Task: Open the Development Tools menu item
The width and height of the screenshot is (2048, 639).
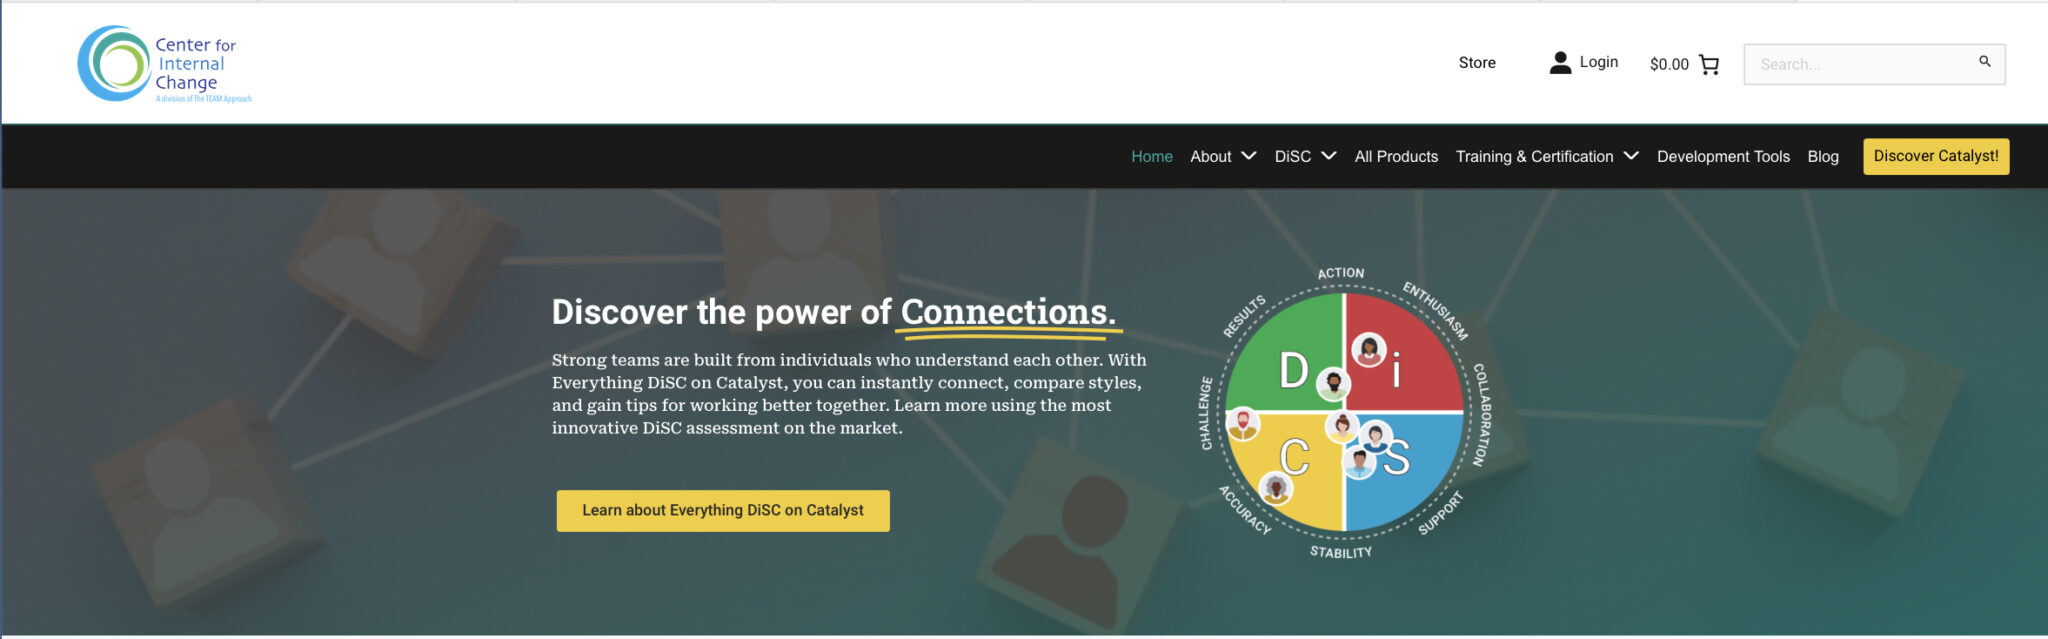Action: tap(1723, 156)
